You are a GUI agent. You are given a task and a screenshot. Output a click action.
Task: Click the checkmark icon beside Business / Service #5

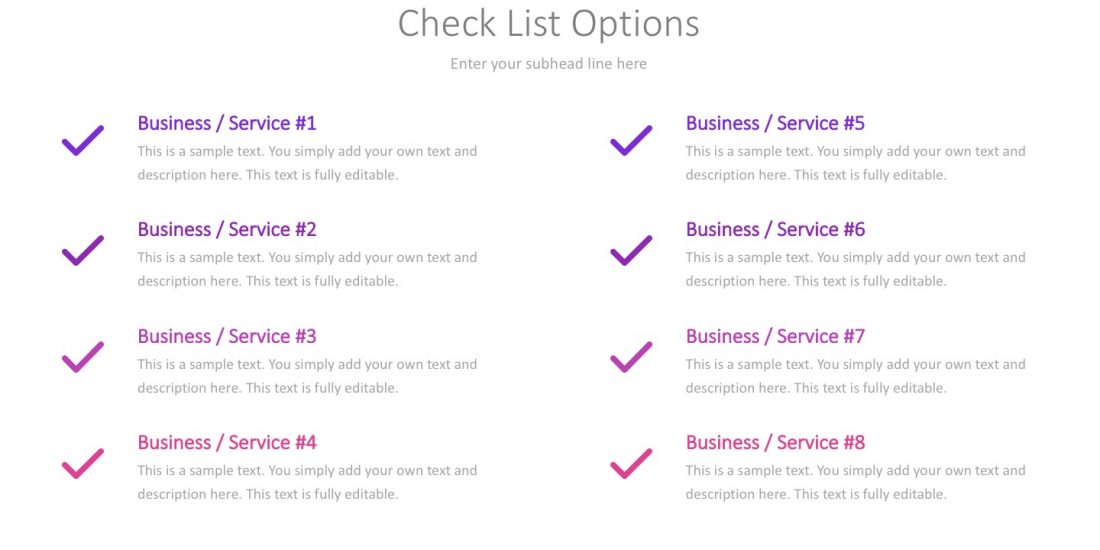tap(631, 140)
